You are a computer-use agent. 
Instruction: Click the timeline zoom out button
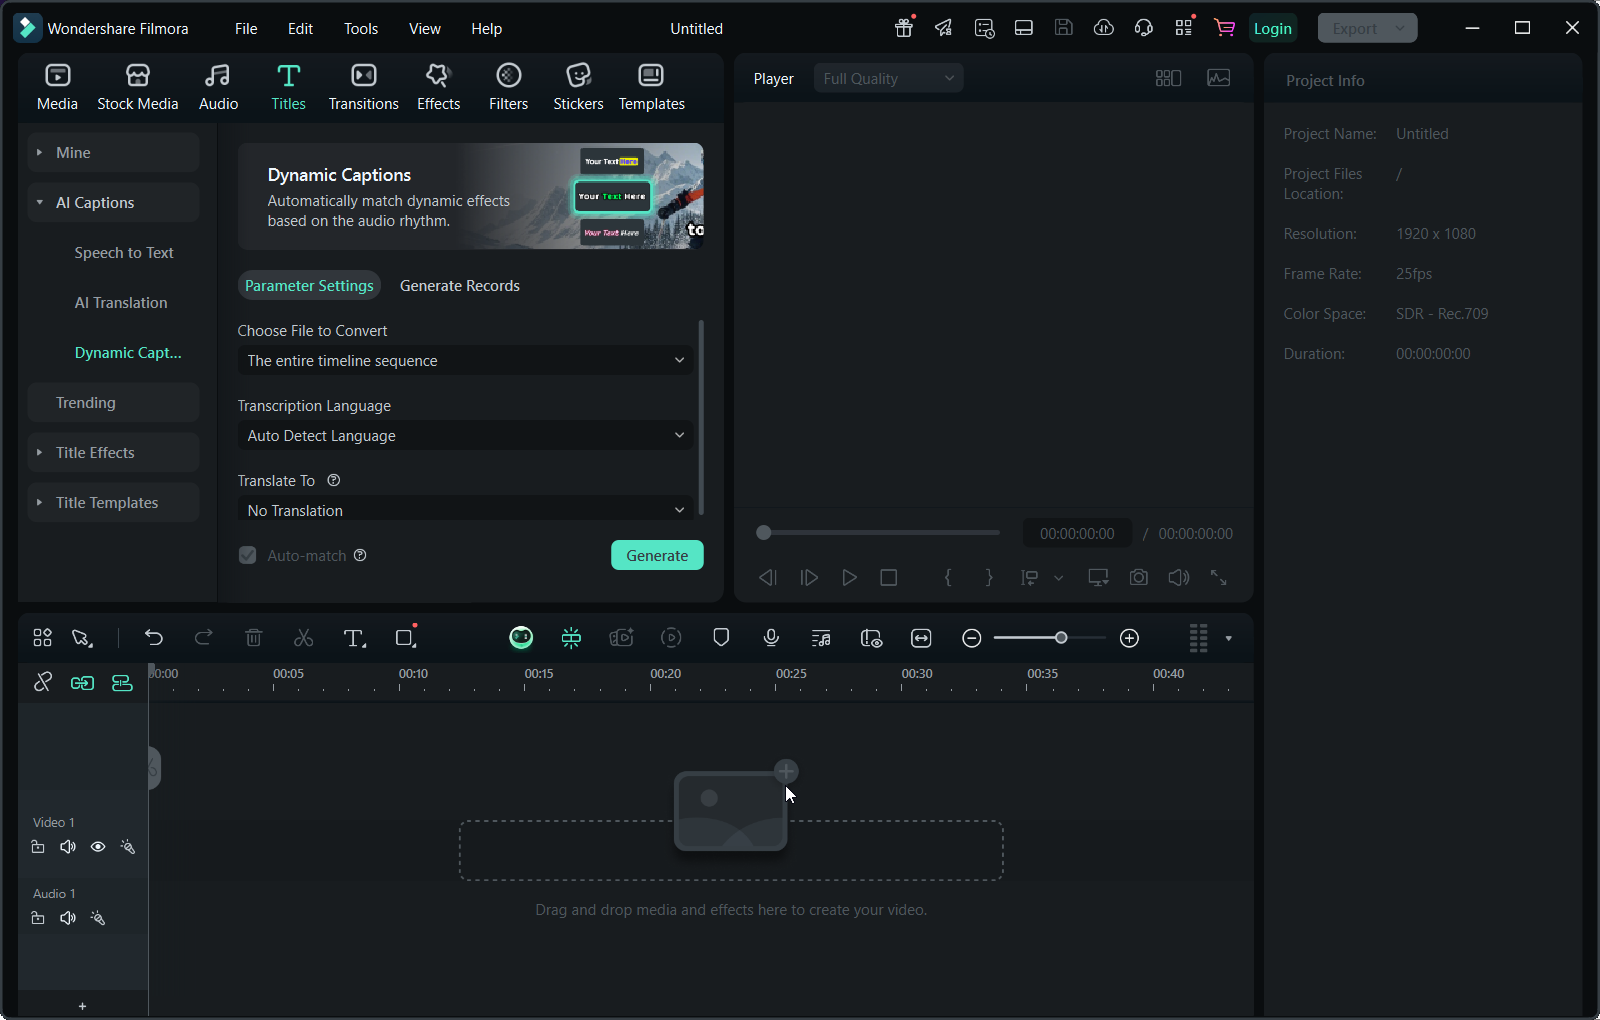971,638
